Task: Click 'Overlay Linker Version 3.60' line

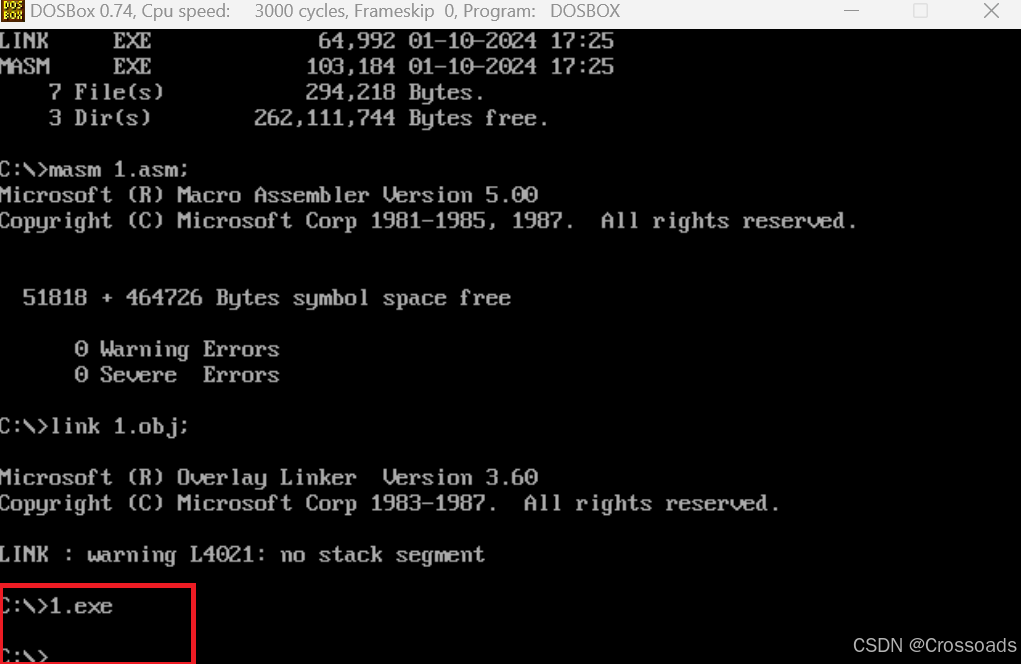Action: point(269,477)
